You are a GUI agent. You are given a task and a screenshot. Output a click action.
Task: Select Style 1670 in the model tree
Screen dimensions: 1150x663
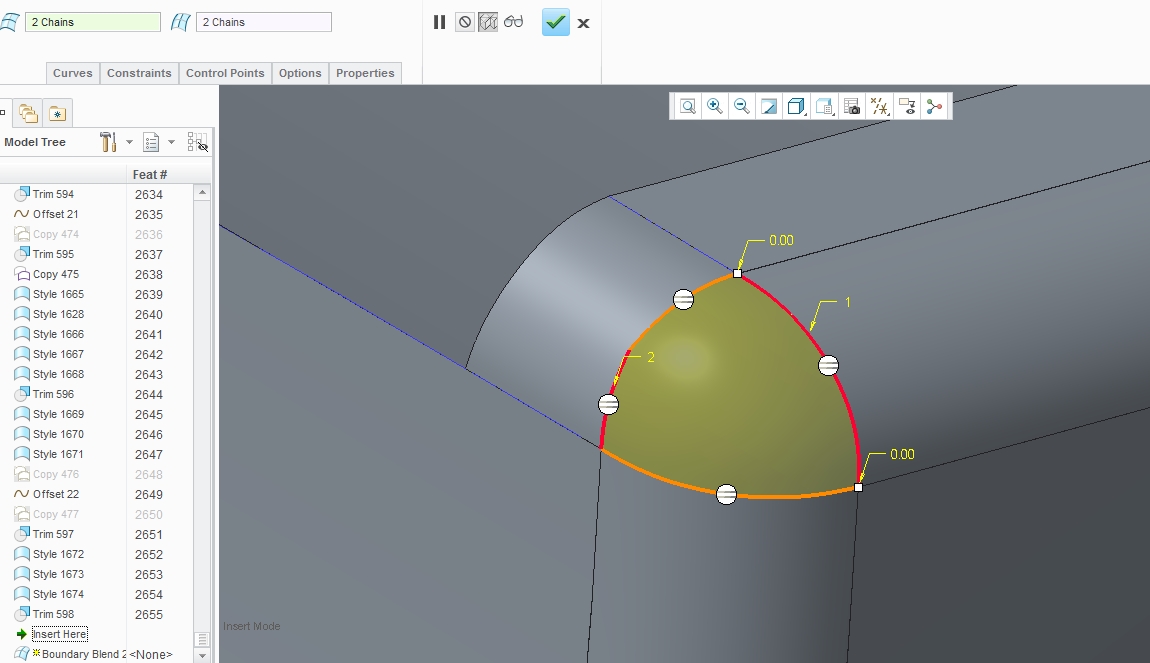click(59, 434)
